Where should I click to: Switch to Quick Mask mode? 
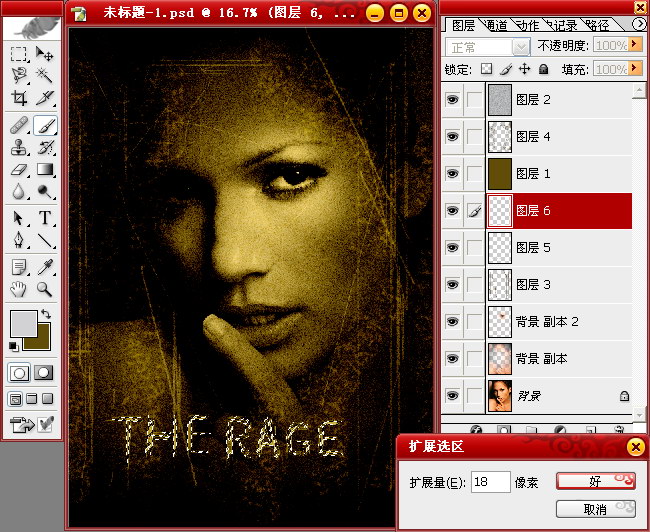pyautogui.click(x=44, y=373)
